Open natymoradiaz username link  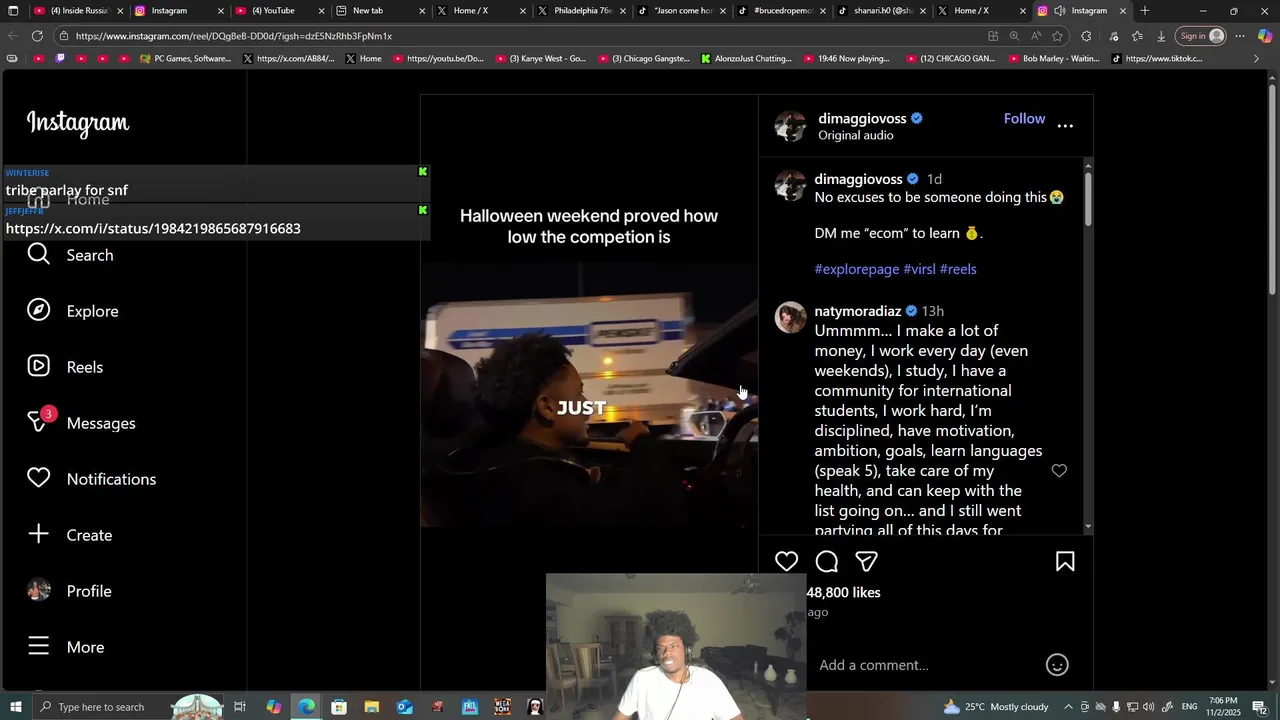pyautogui.click(x=858, y=311)
